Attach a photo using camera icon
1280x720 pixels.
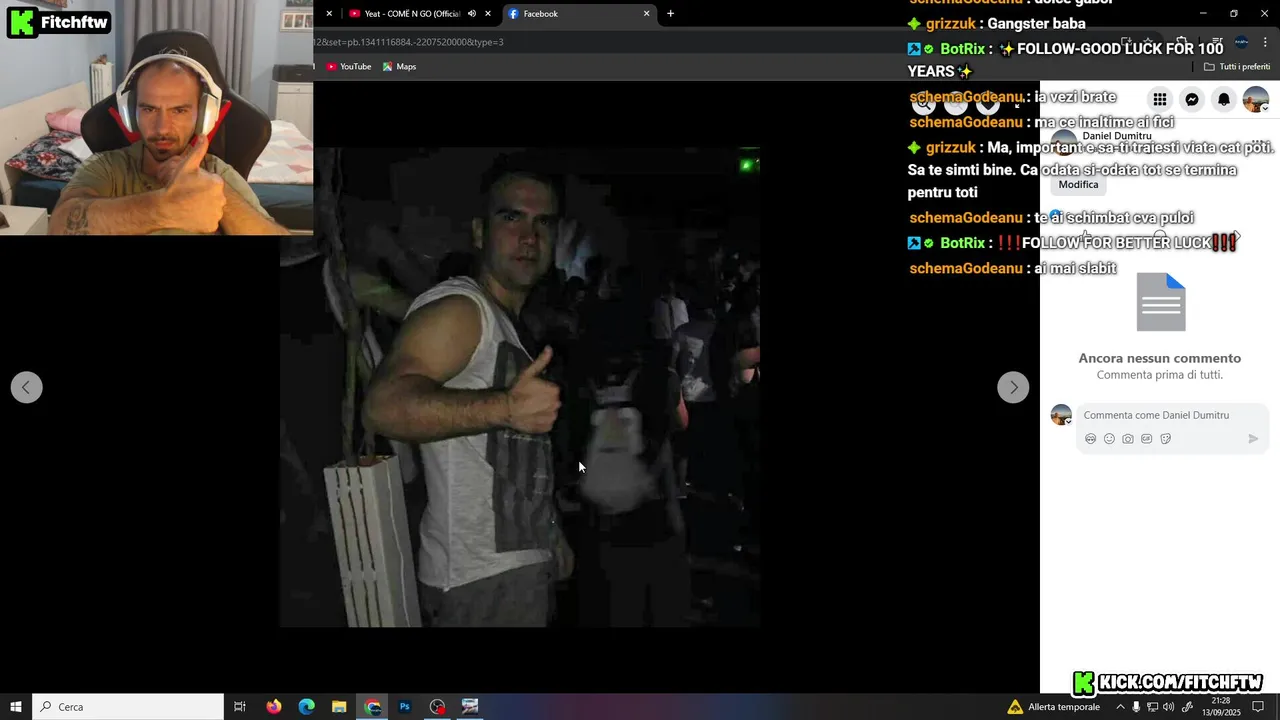pyautogui.click(x=1128, y=439)
